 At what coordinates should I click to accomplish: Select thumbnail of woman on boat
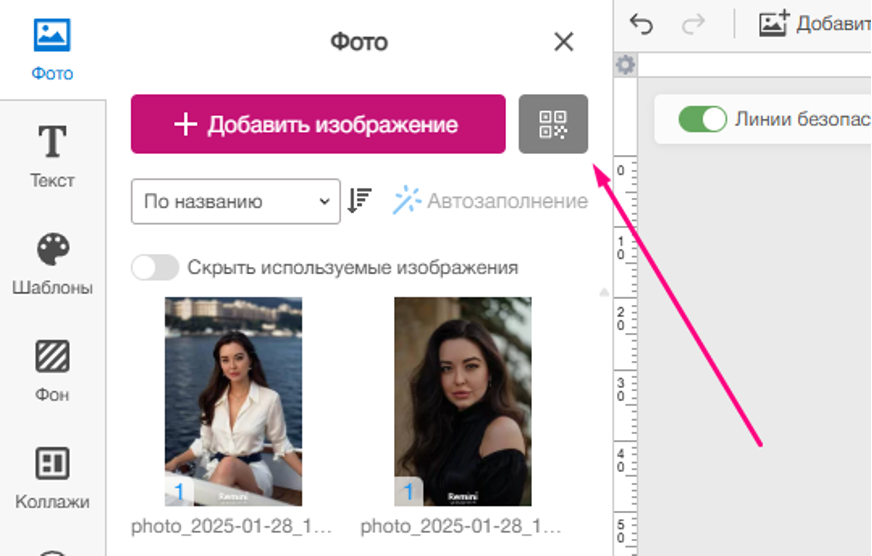[234, 401]
